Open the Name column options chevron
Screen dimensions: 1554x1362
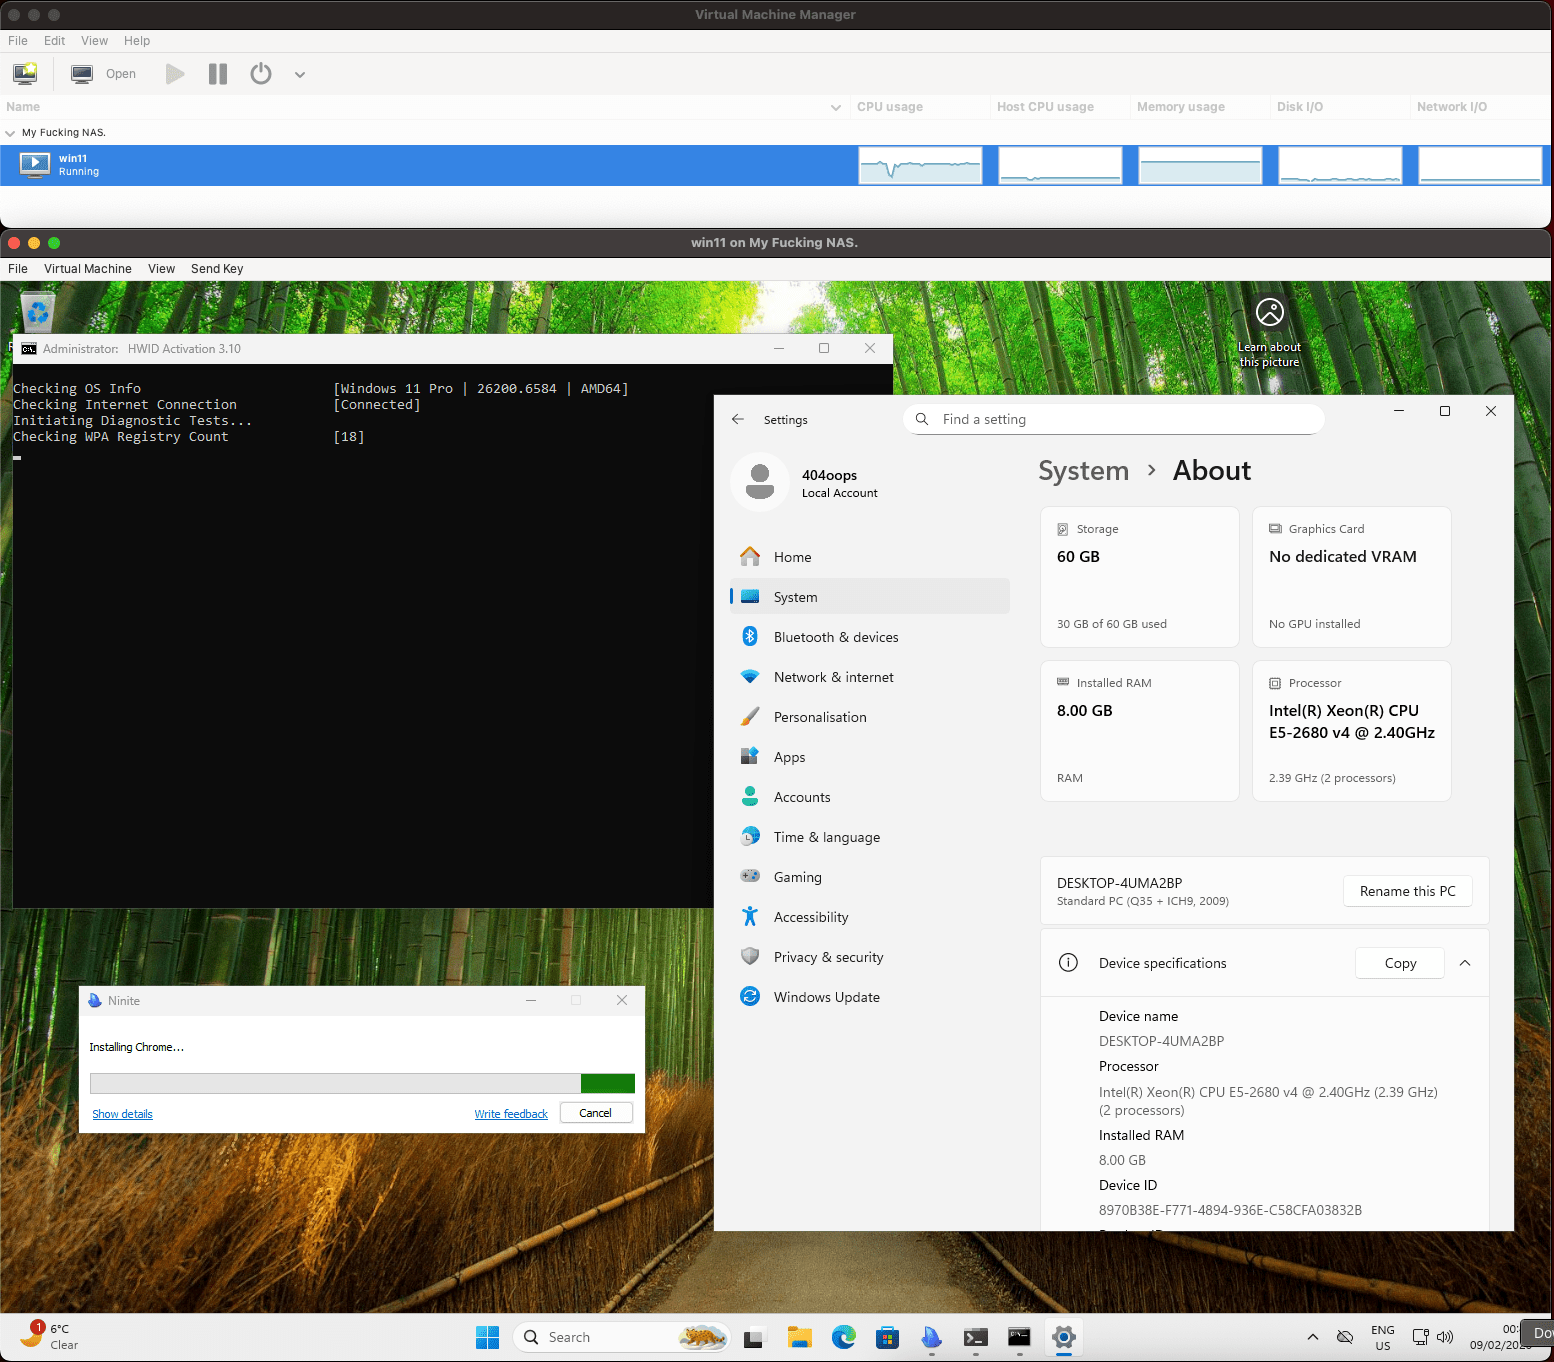tap(836, 107)
